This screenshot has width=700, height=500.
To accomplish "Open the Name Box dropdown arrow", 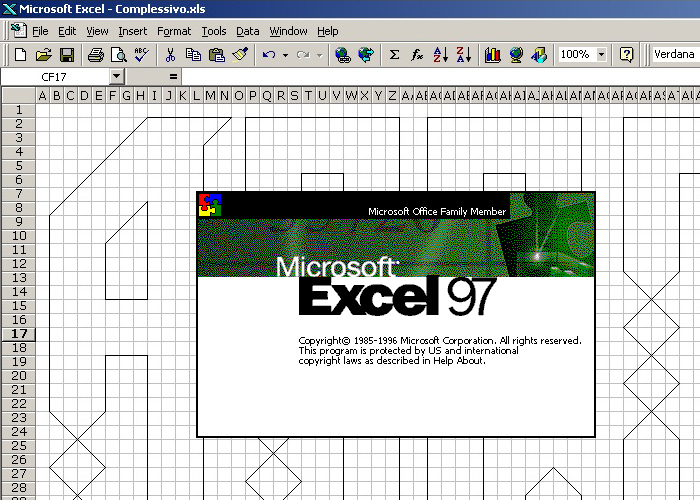I will click(116, 76).
